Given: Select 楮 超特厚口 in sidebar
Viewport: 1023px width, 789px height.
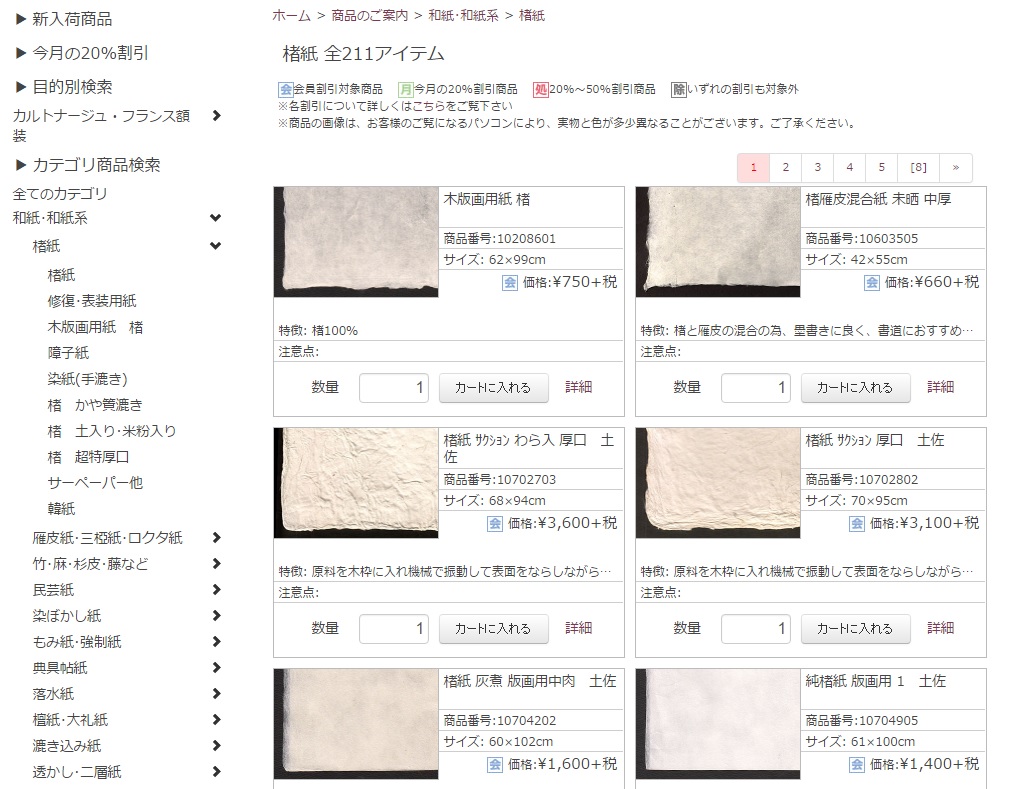Looking at the screenshot, I should 89,457.
